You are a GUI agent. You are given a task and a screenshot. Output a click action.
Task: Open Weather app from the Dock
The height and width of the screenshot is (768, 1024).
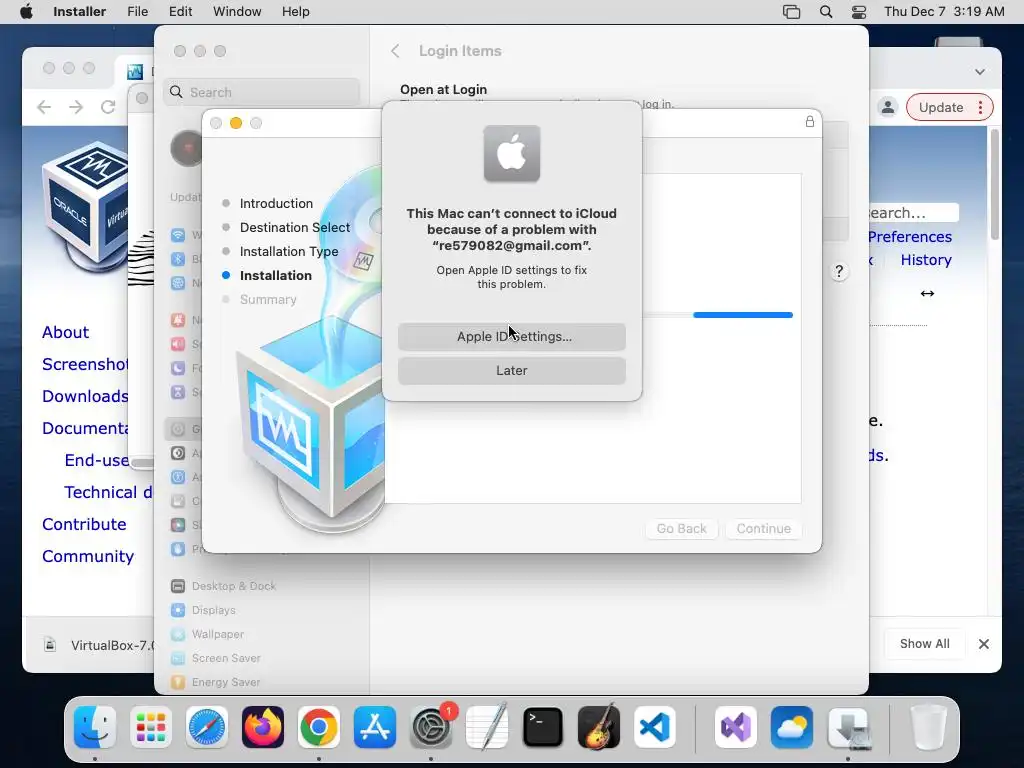click(792, 727)
